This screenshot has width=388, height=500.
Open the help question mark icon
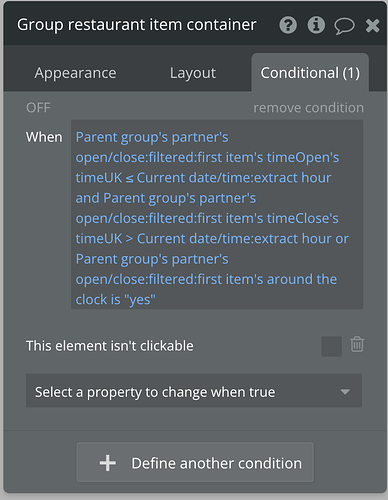[x=288, y=25]
